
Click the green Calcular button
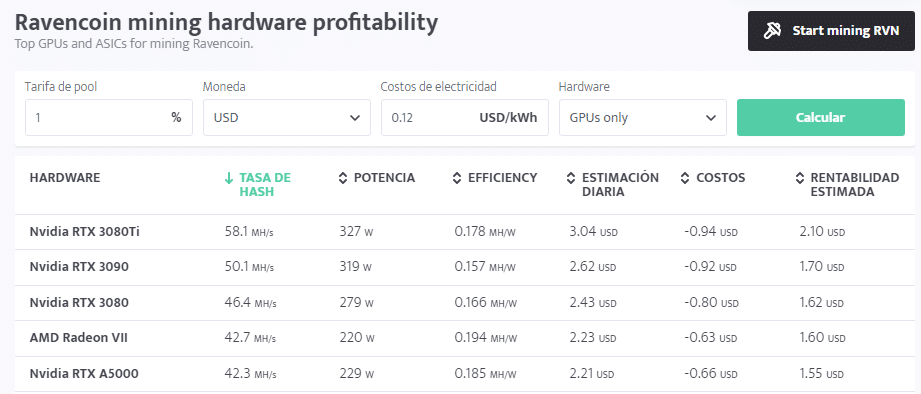(821, 117)
